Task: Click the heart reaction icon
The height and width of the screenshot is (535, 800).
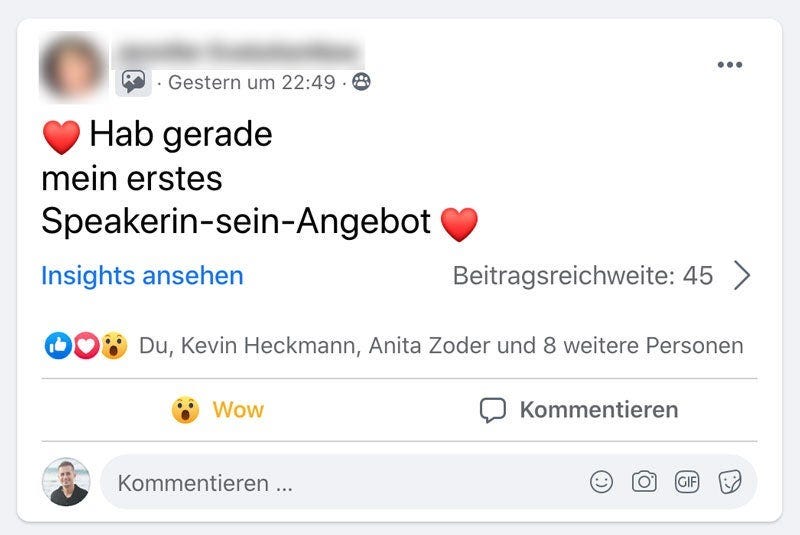Action: coord(84,346)
